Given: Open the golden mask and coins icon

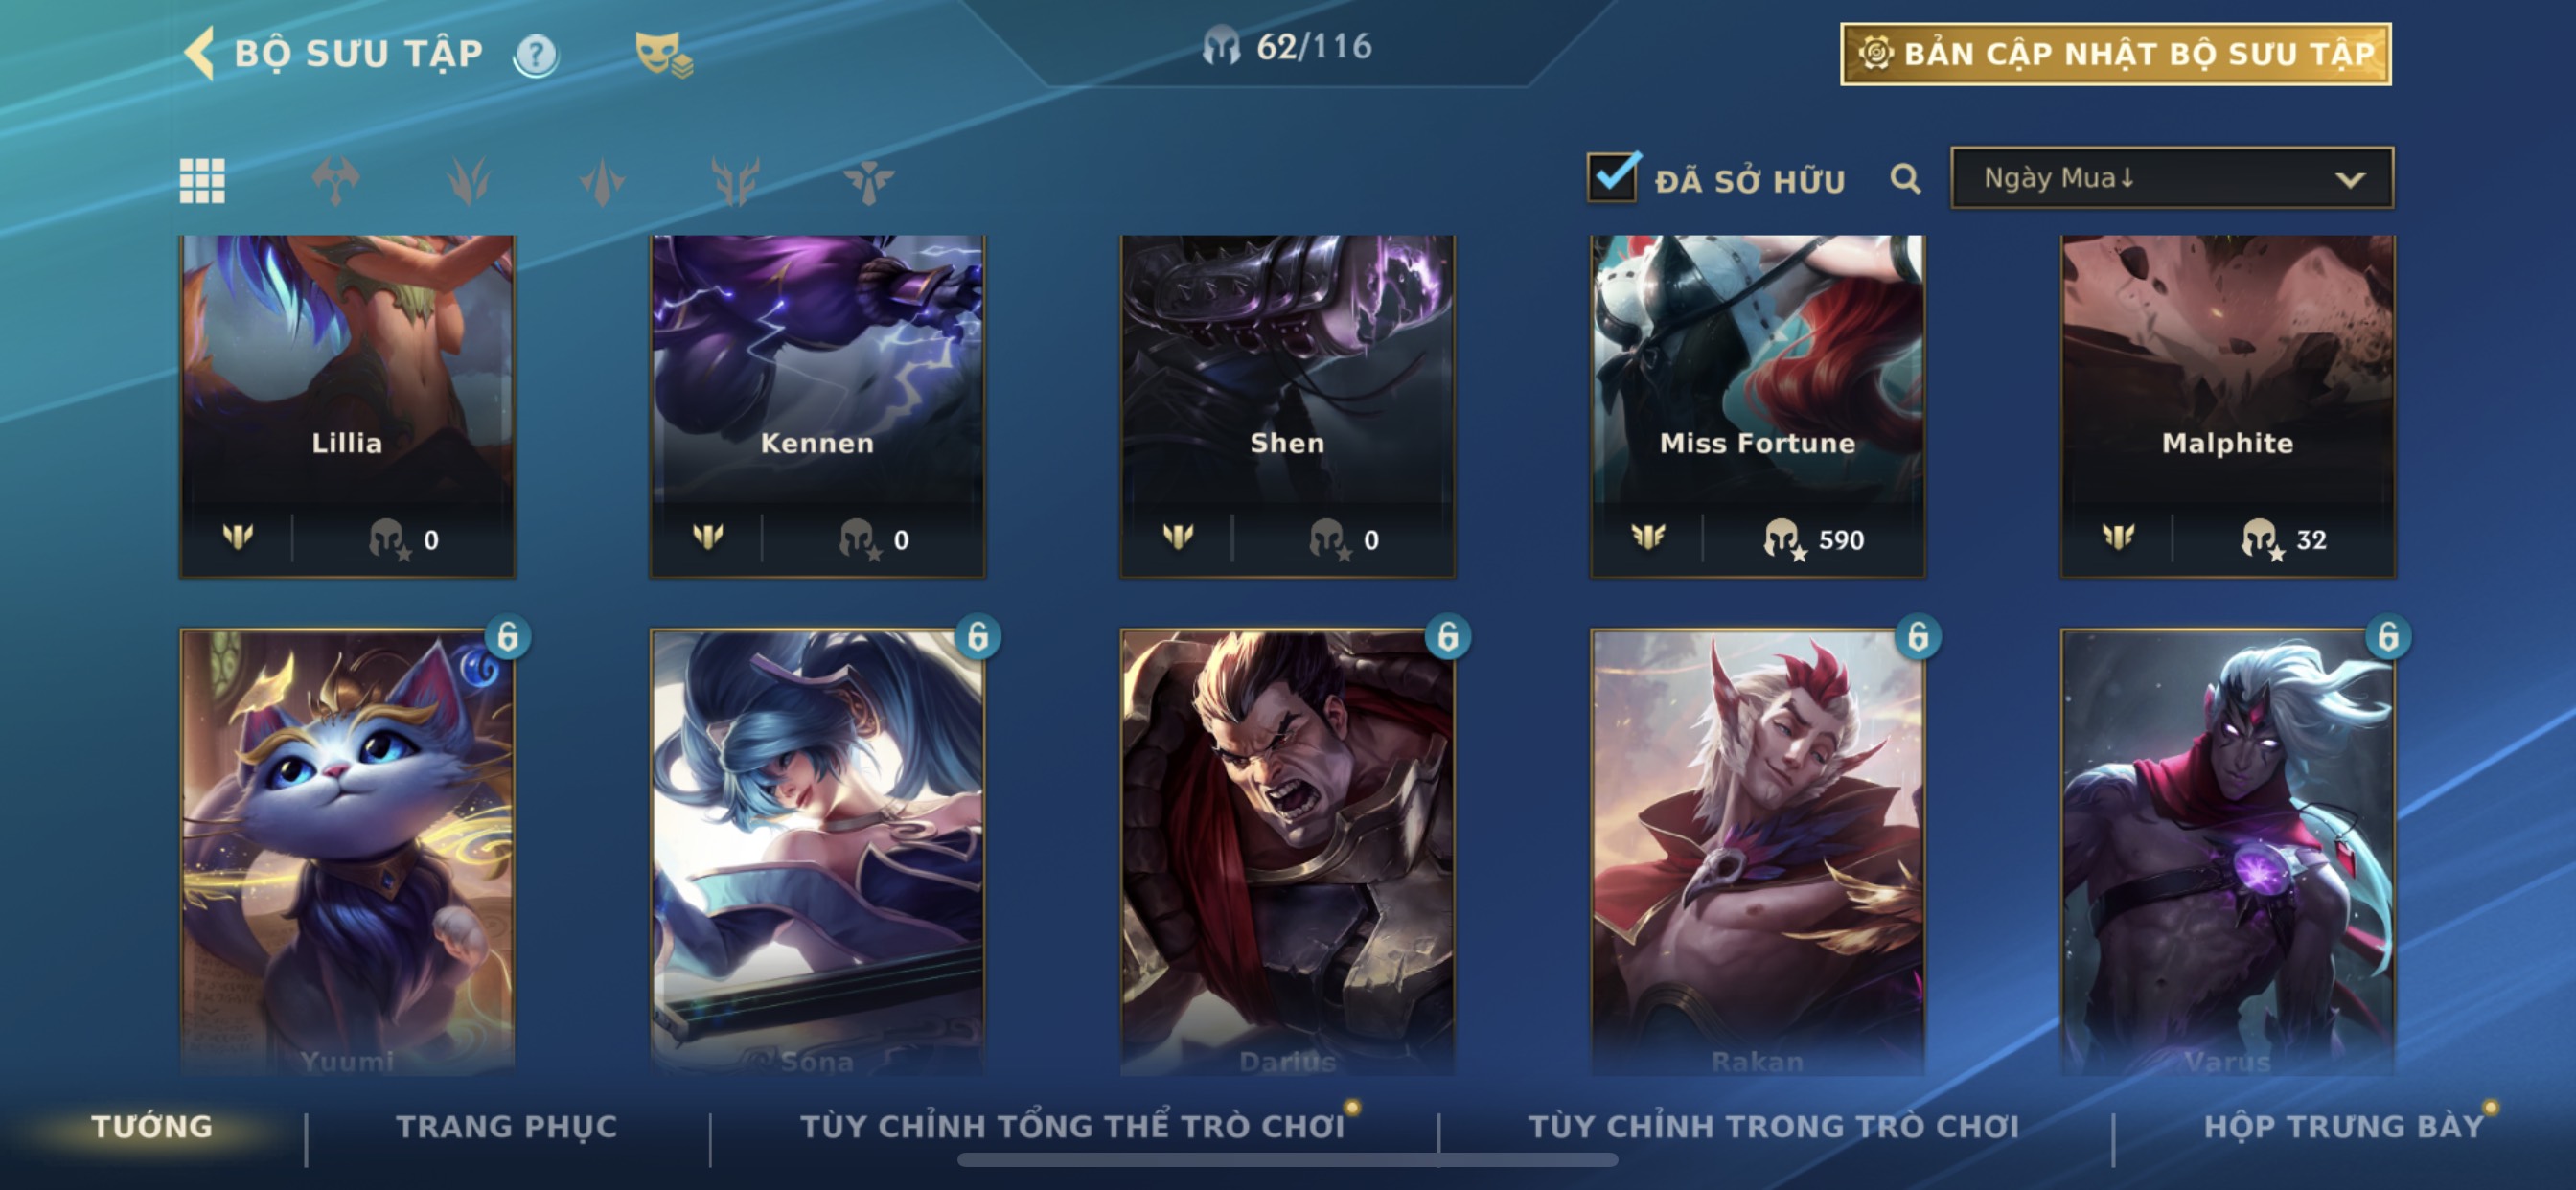Looking at the screenshot, I should pos(663,54).
